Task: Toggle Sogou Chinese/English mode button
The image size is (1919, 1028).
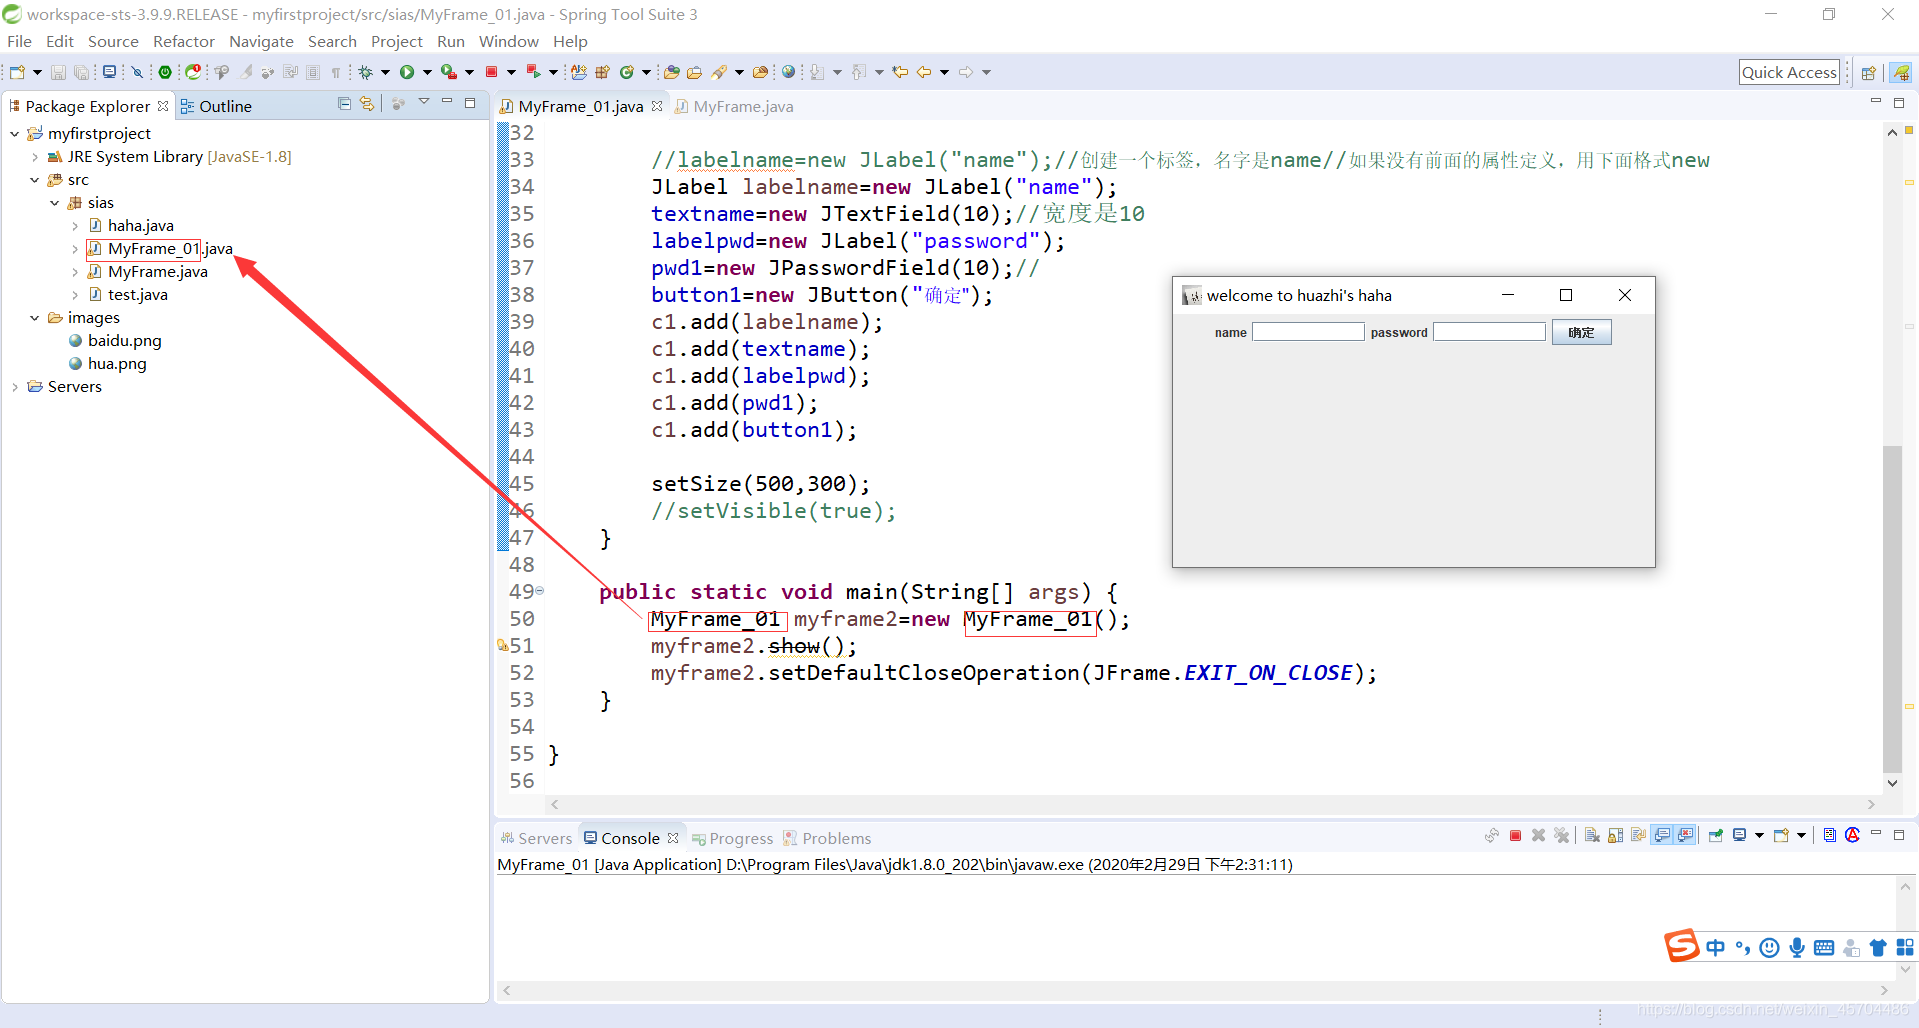Action: coord(1715,947)
